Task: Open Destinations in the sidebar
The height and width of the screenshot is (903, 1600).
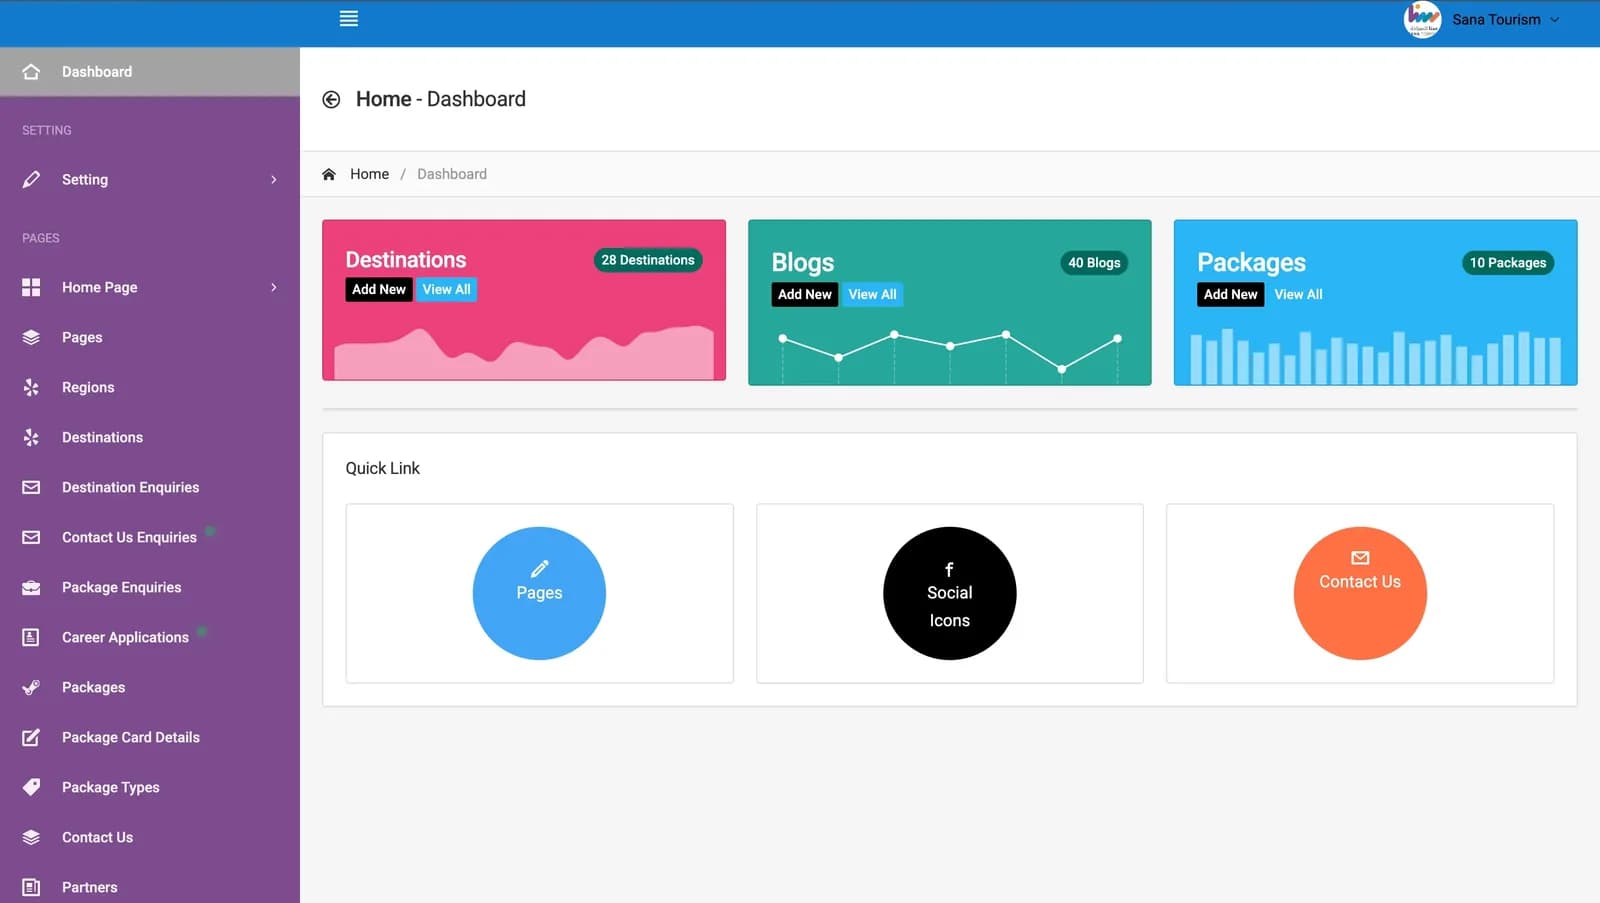Action: tap(150, 437)
